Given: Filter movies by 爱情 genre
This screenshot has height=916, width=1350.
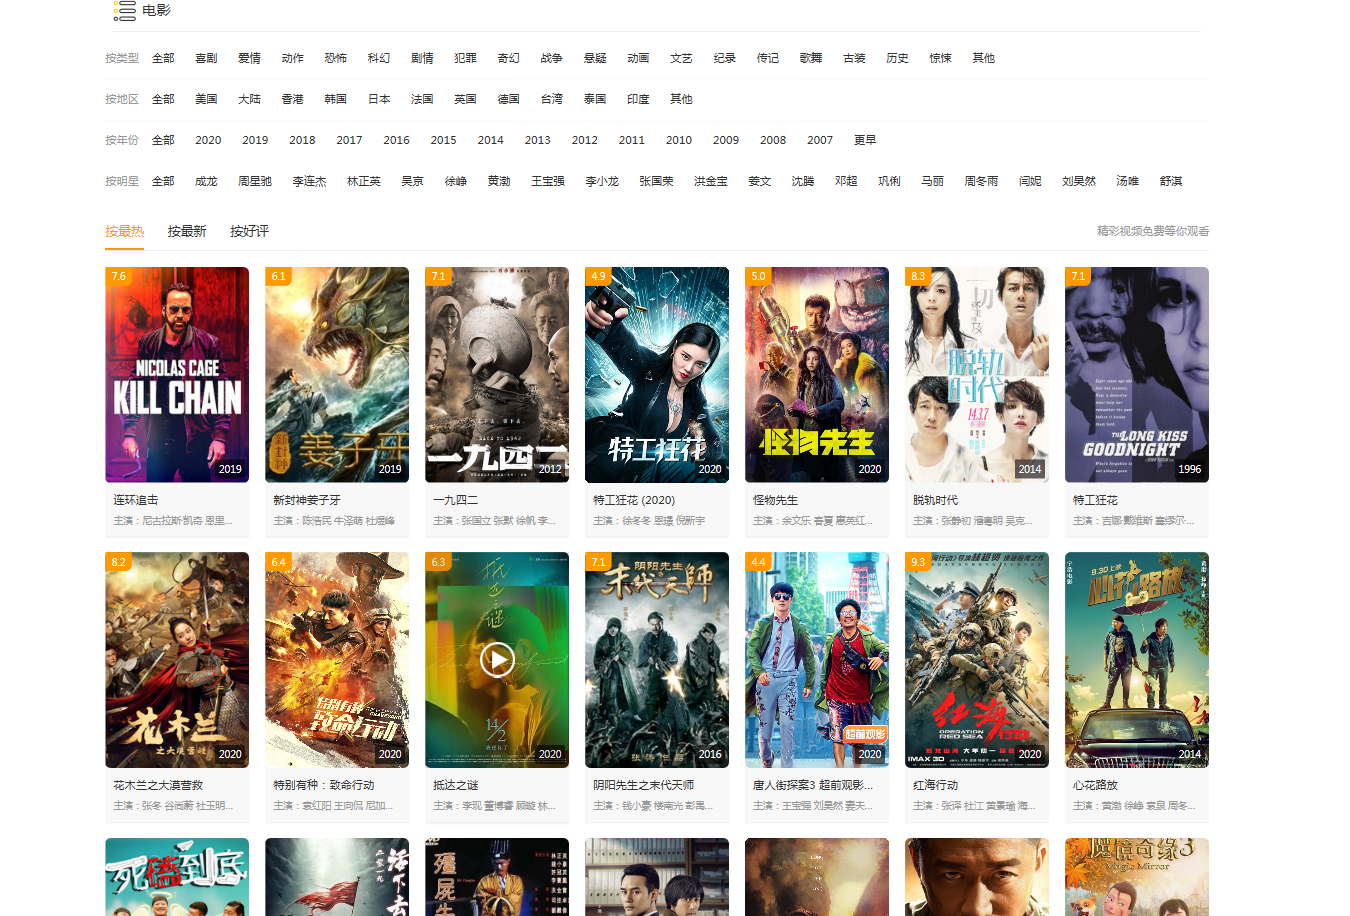Looking at the screenshot, I should [249, 58].
